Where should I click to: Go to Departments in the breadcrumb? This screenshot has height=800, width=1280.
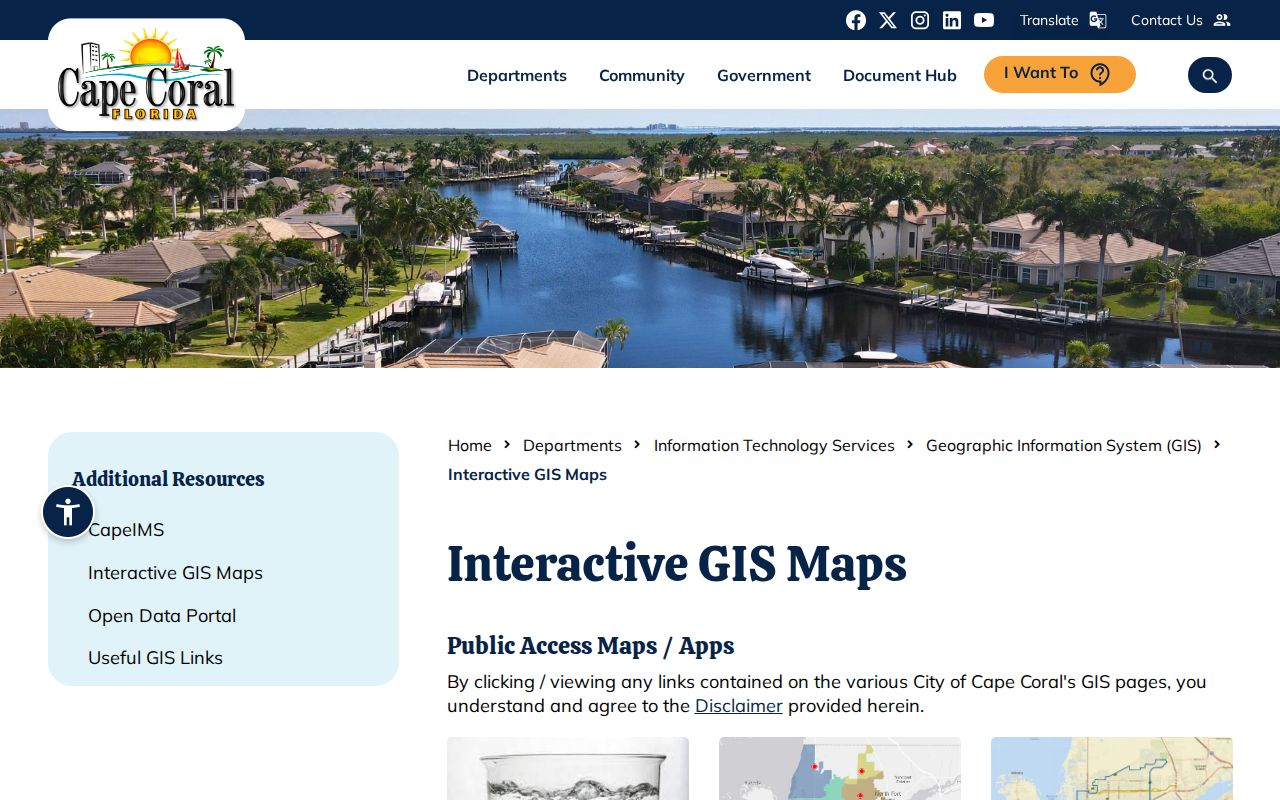[572, 445]
